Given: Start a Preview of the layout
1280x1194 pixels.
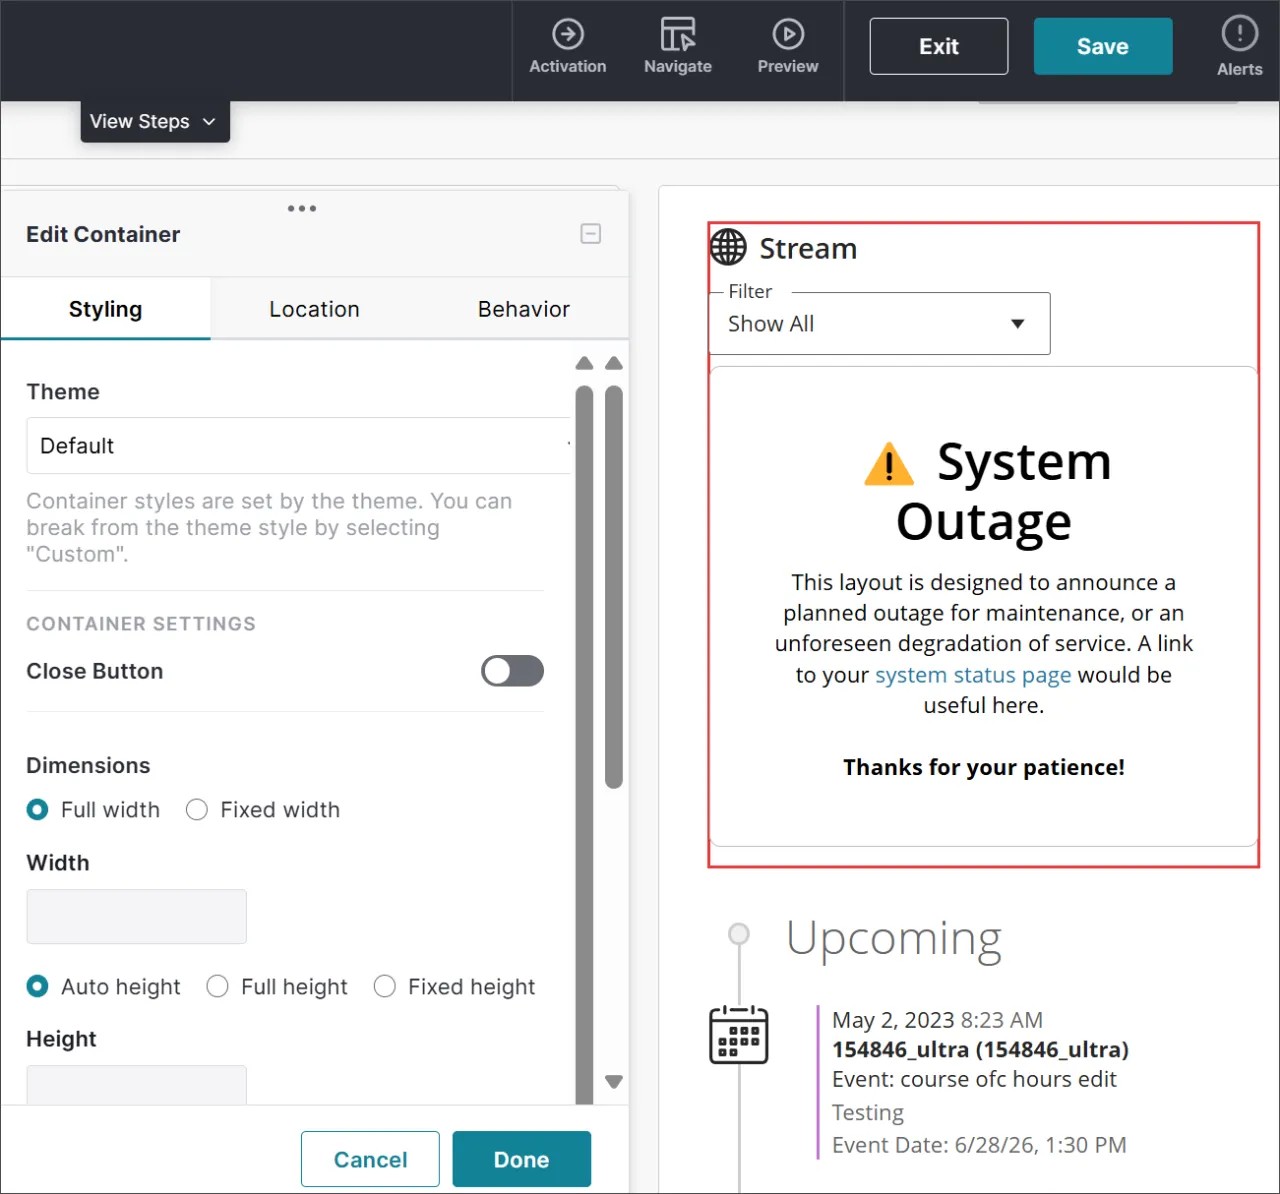Looking at the screenshot, I should tap(787, 45).
